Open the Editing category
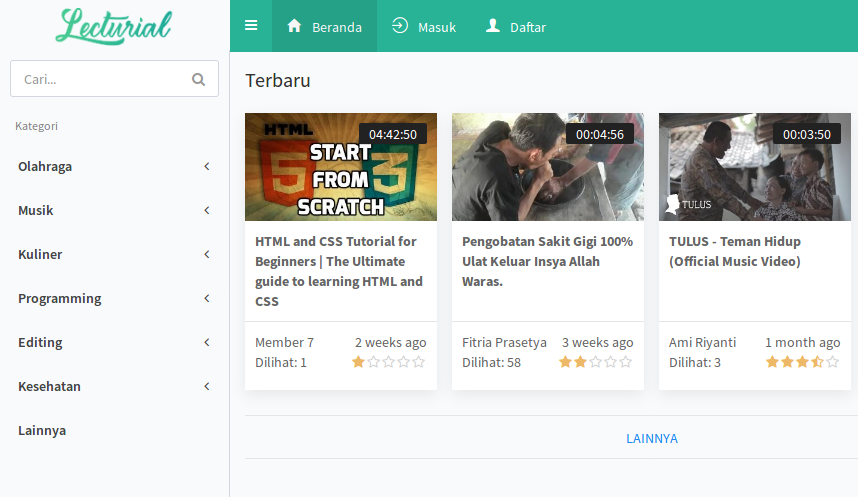Image resolution: width=858 pixels, height=497 pixels. click(114, 343)
